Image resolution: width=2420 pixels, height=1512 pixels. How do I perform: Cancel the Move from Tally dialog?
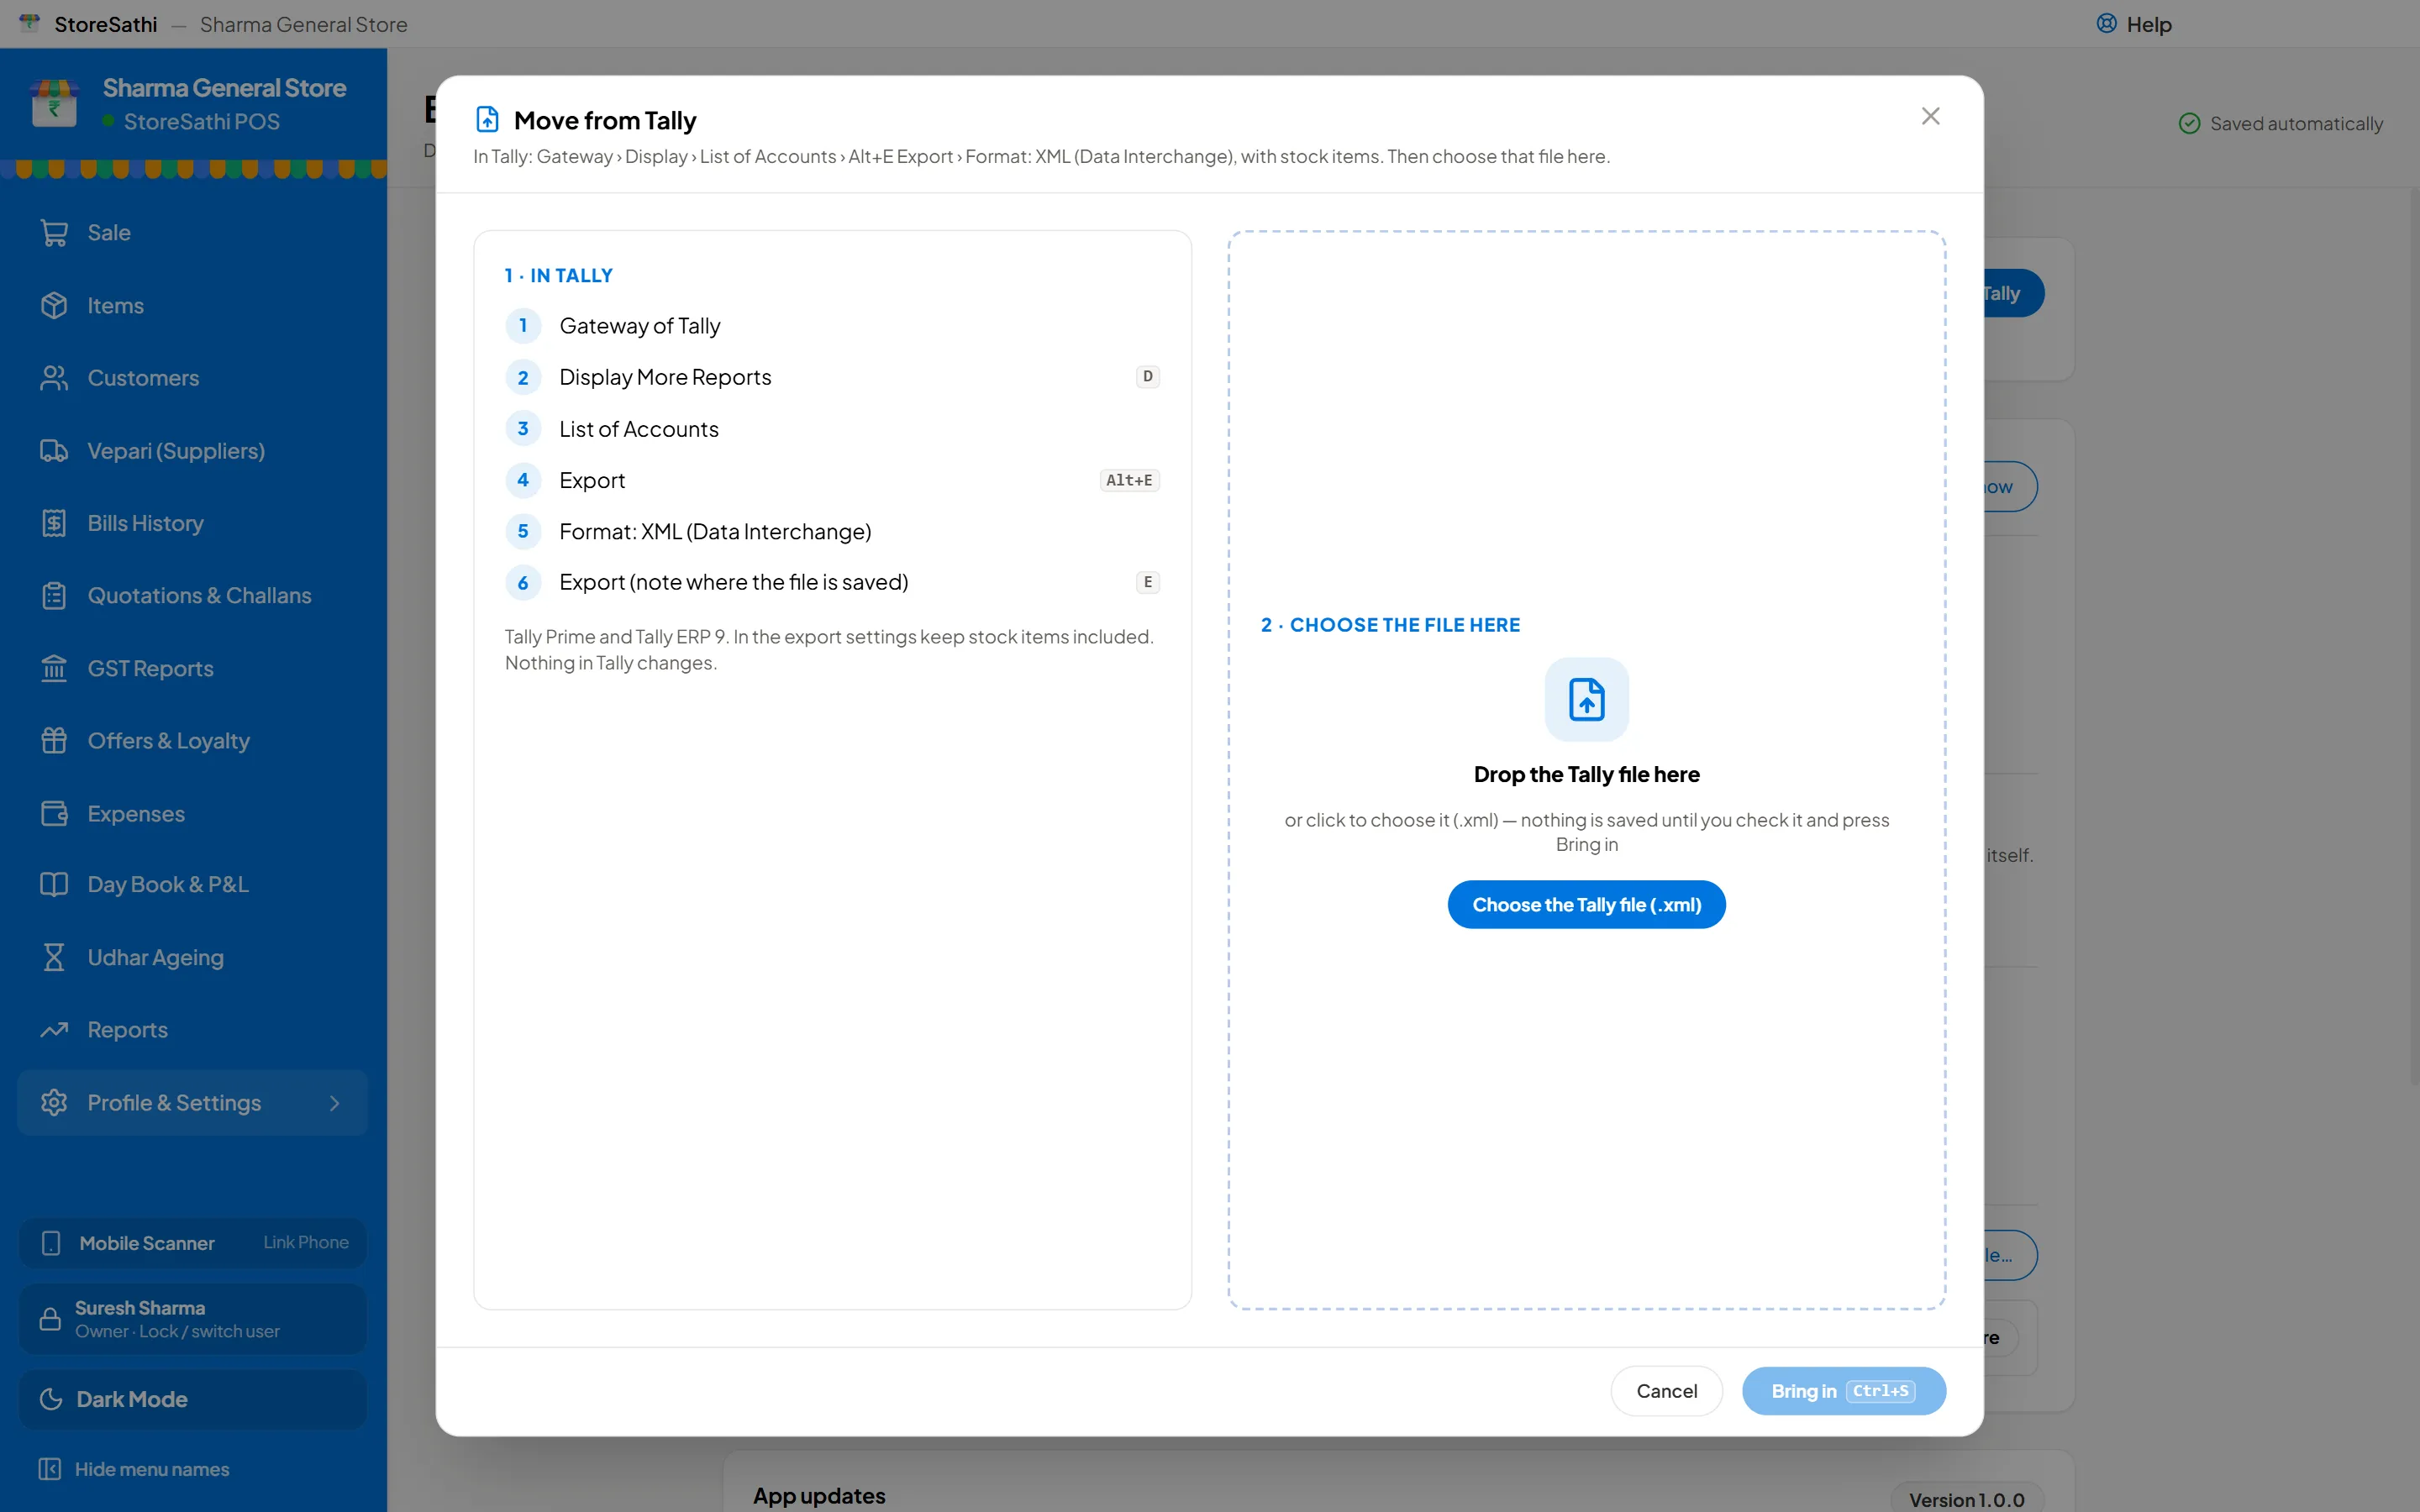click(1667, 1391)
